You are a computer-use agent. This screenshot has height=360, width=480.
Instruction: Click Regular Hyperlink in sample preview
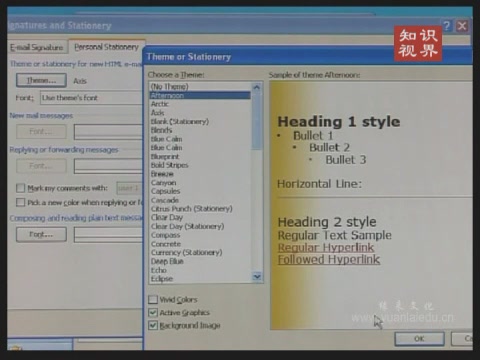coord(326,248)
